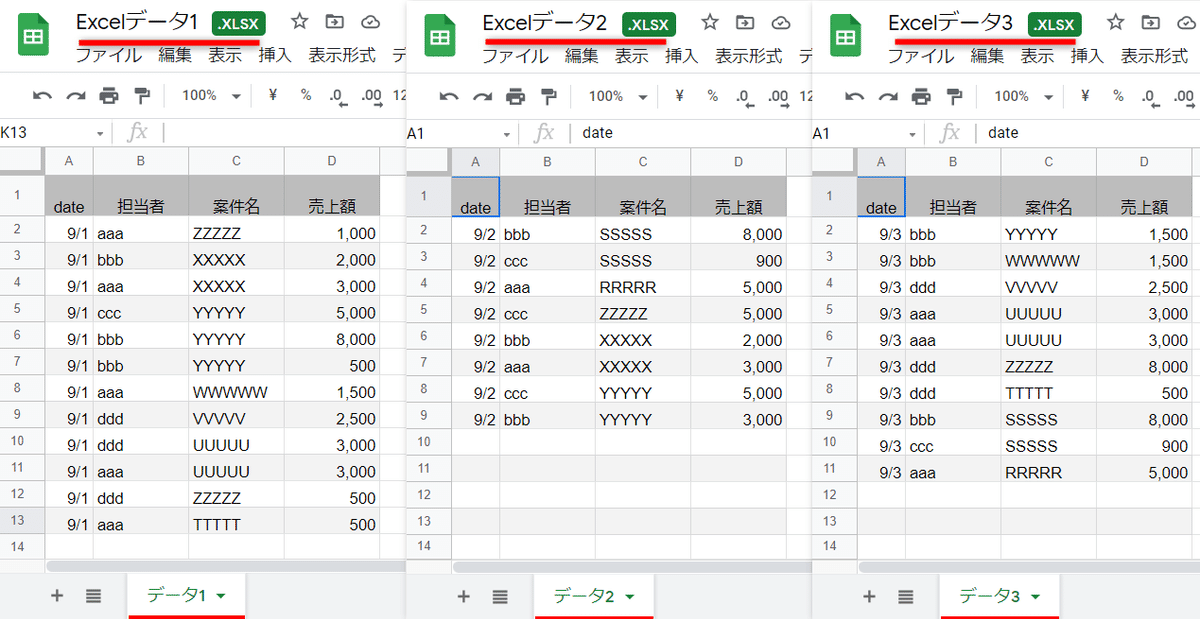Open 挿入 menu in Excelデータ1

pos(275,56)
